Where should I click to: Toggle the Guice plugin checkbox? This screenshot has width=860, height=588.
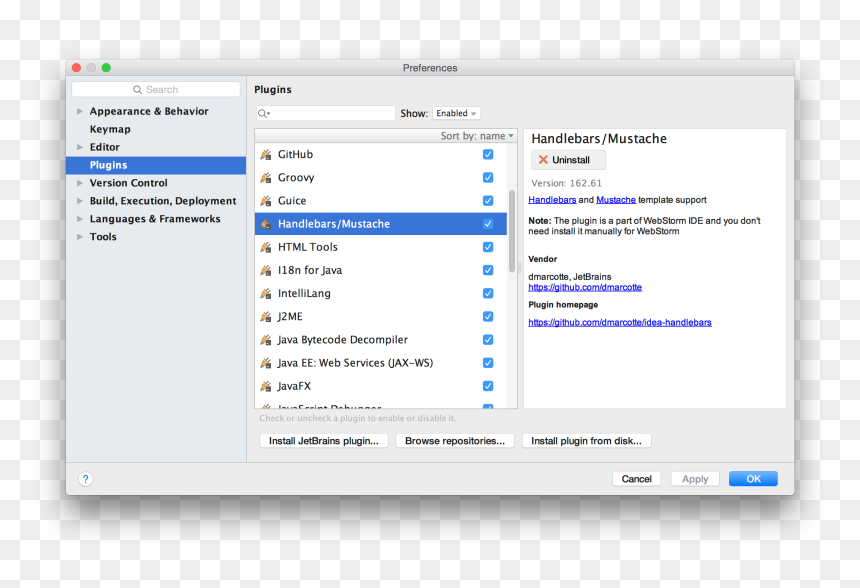[x=488, y=201]
